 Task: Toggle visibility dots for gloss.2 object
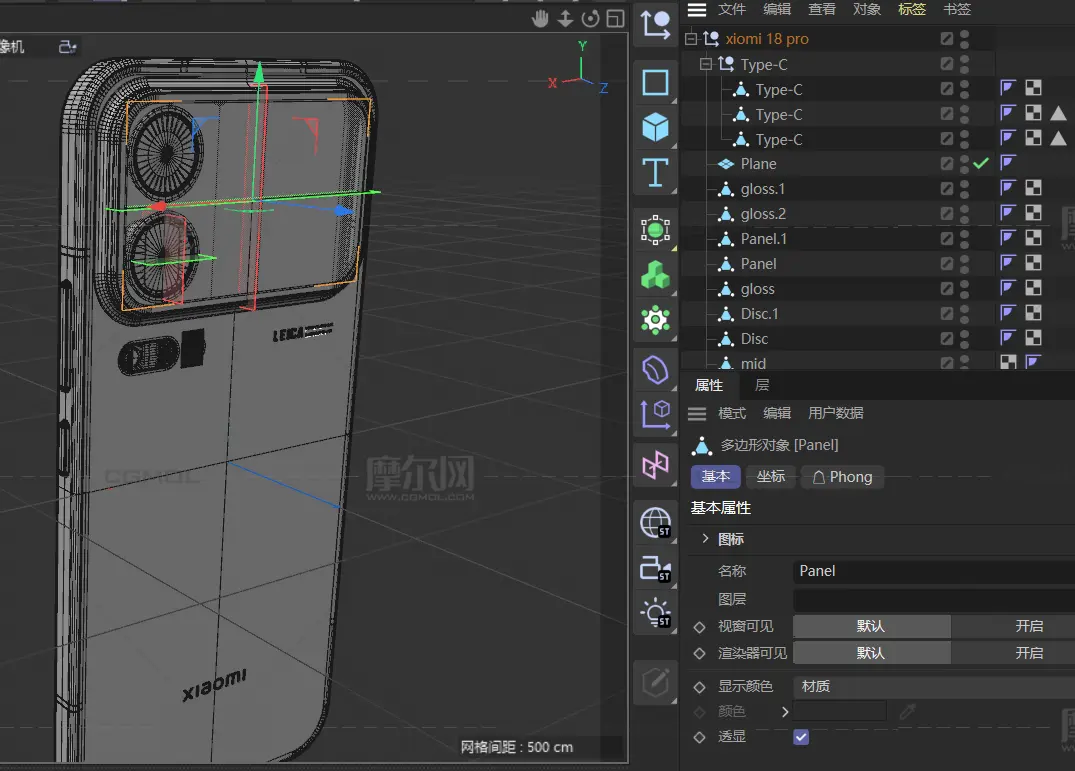coord(965,214)
